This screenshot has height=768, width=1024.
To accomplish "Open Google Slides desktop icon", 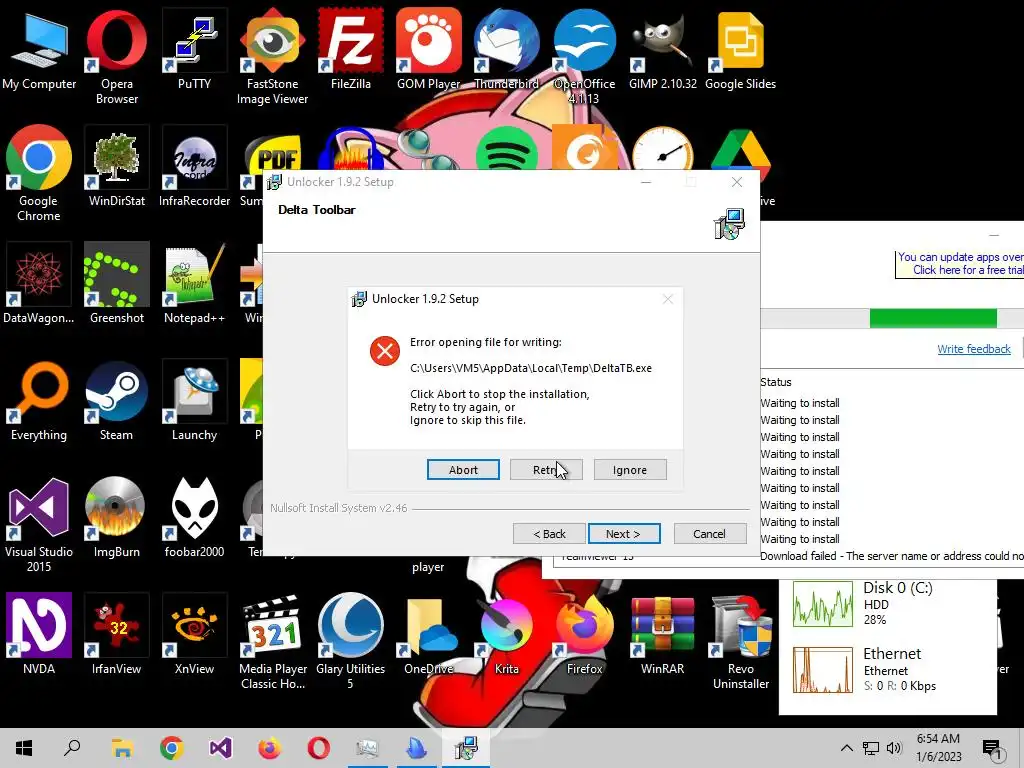I will 741,49.
